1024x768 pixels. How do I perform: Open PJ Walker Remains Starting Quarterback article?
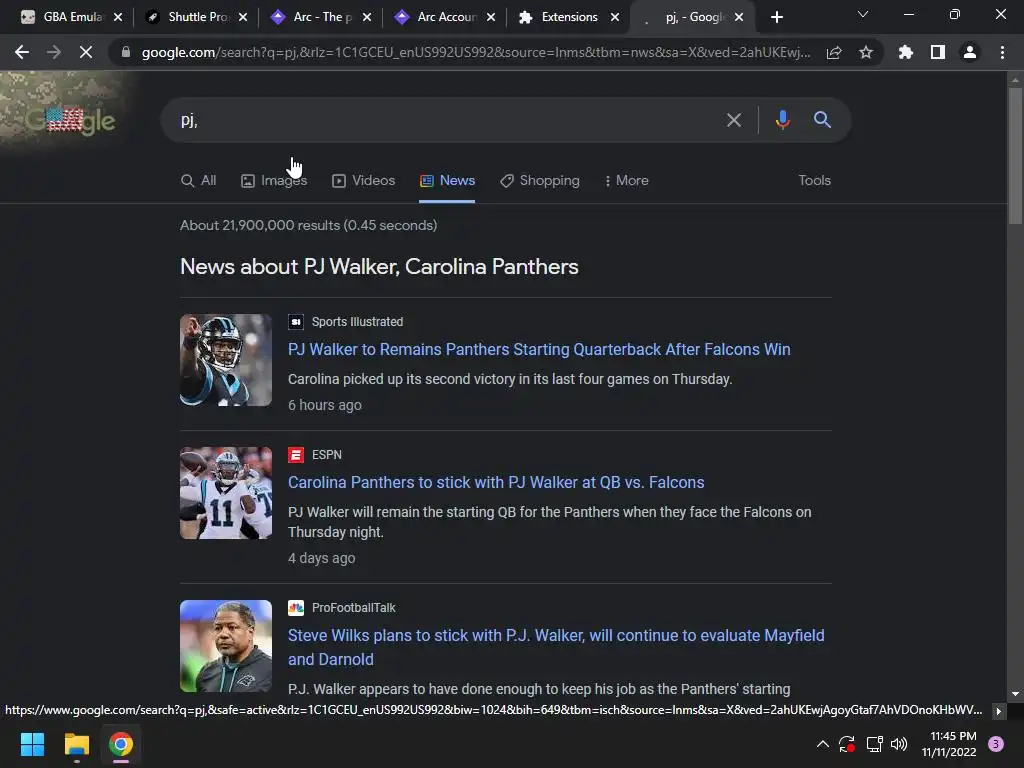pyautogui.click(x=539, y=349)
